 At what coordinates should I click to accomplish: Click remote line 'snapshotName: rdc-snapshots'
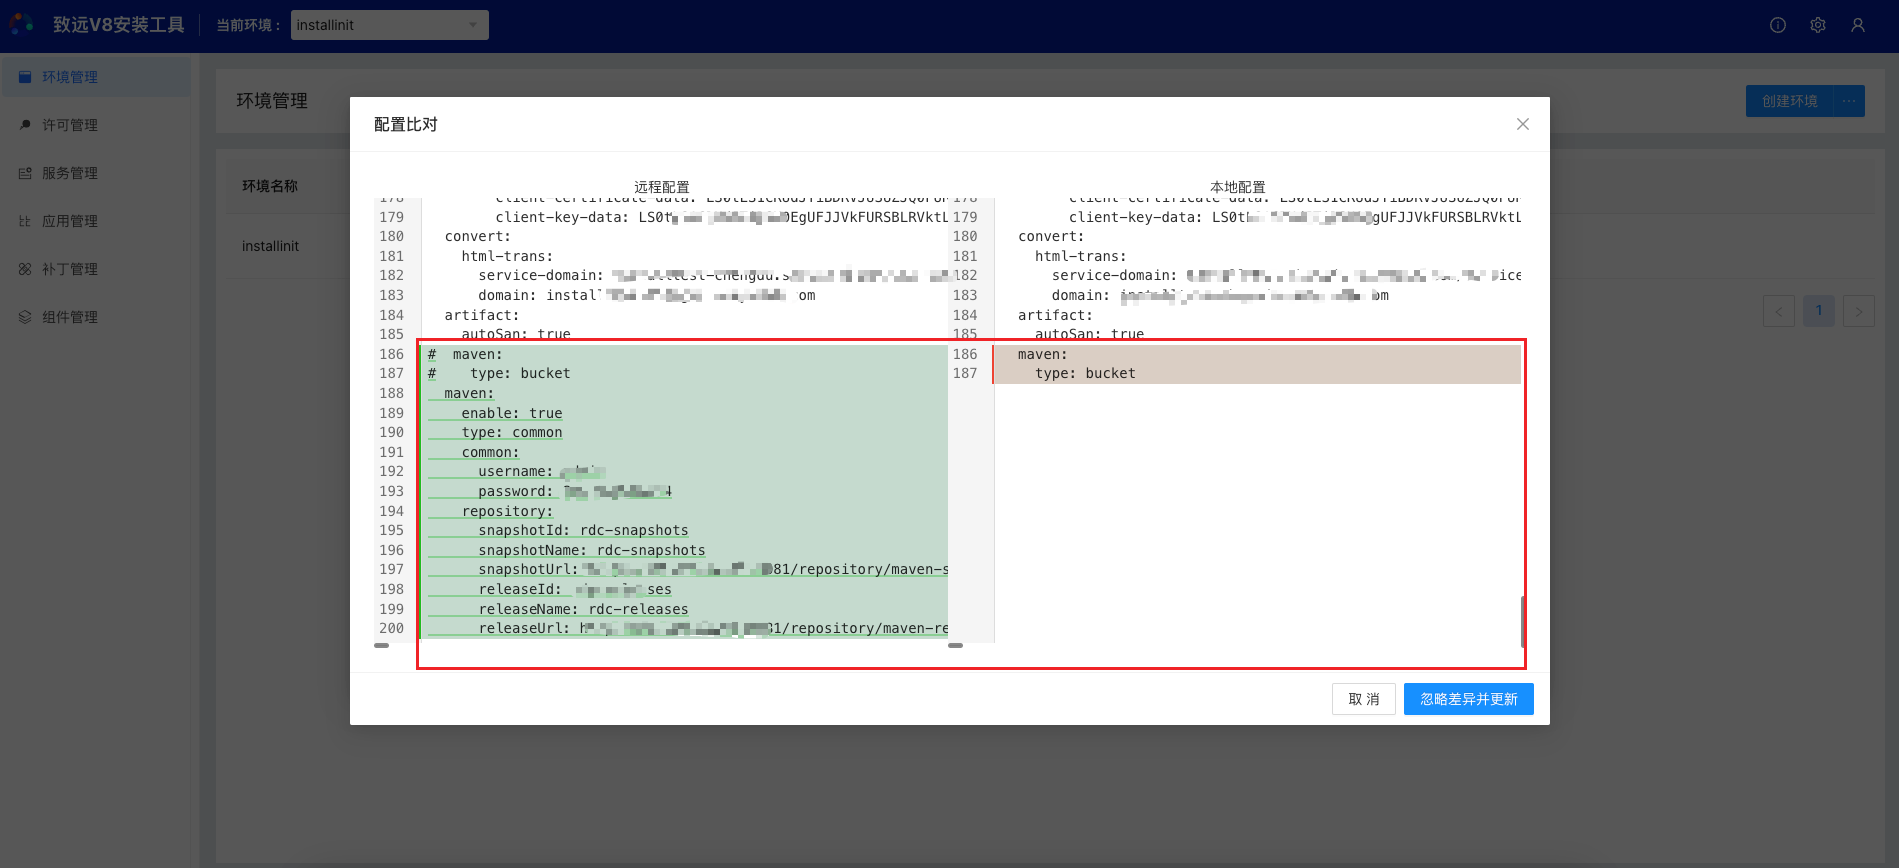tap(592, 550)
